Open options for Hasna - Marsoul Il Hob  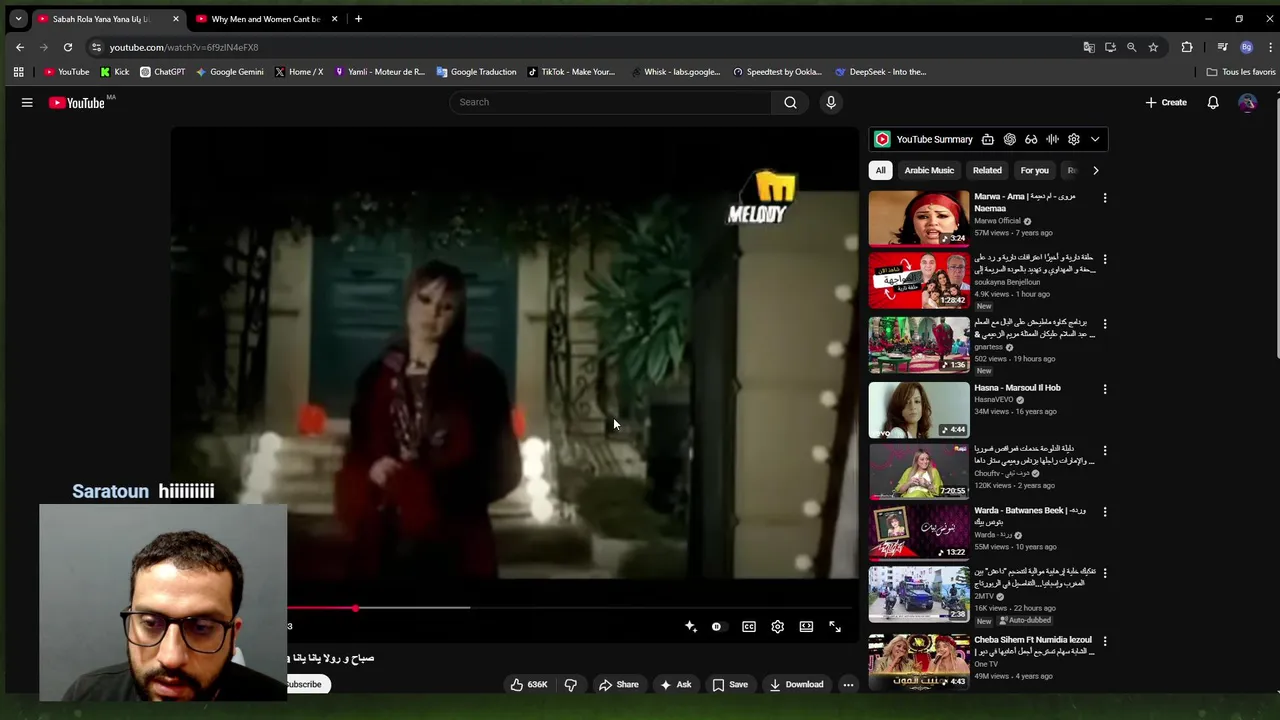(1105, 389)
